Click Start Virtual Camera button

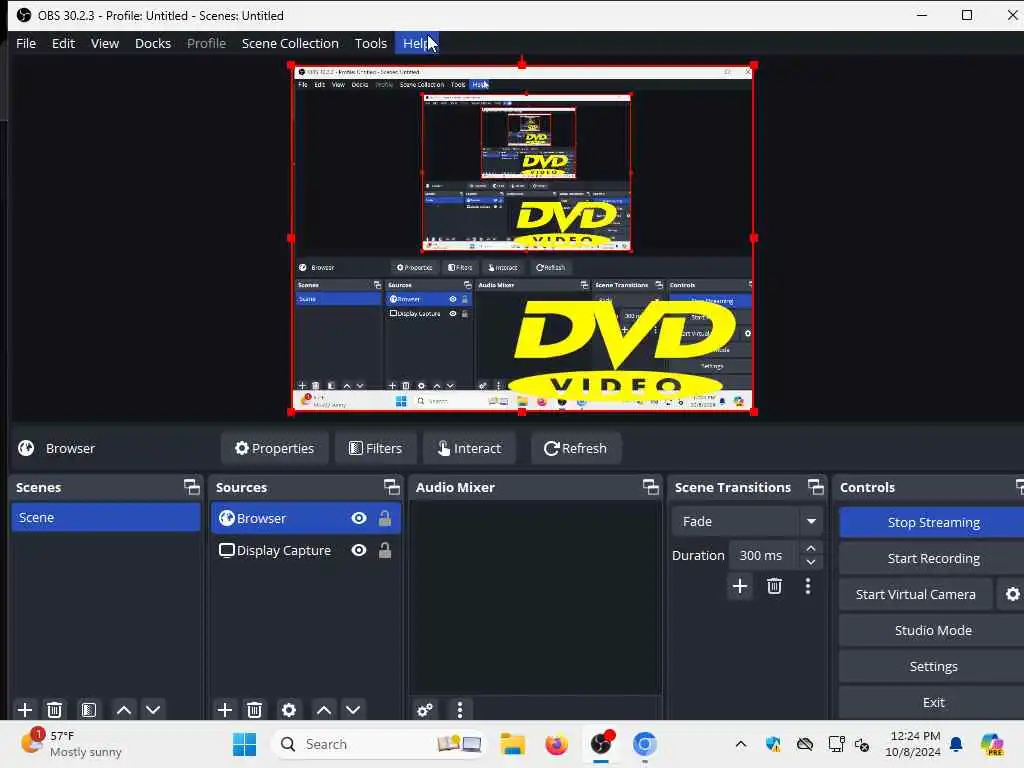916,594
